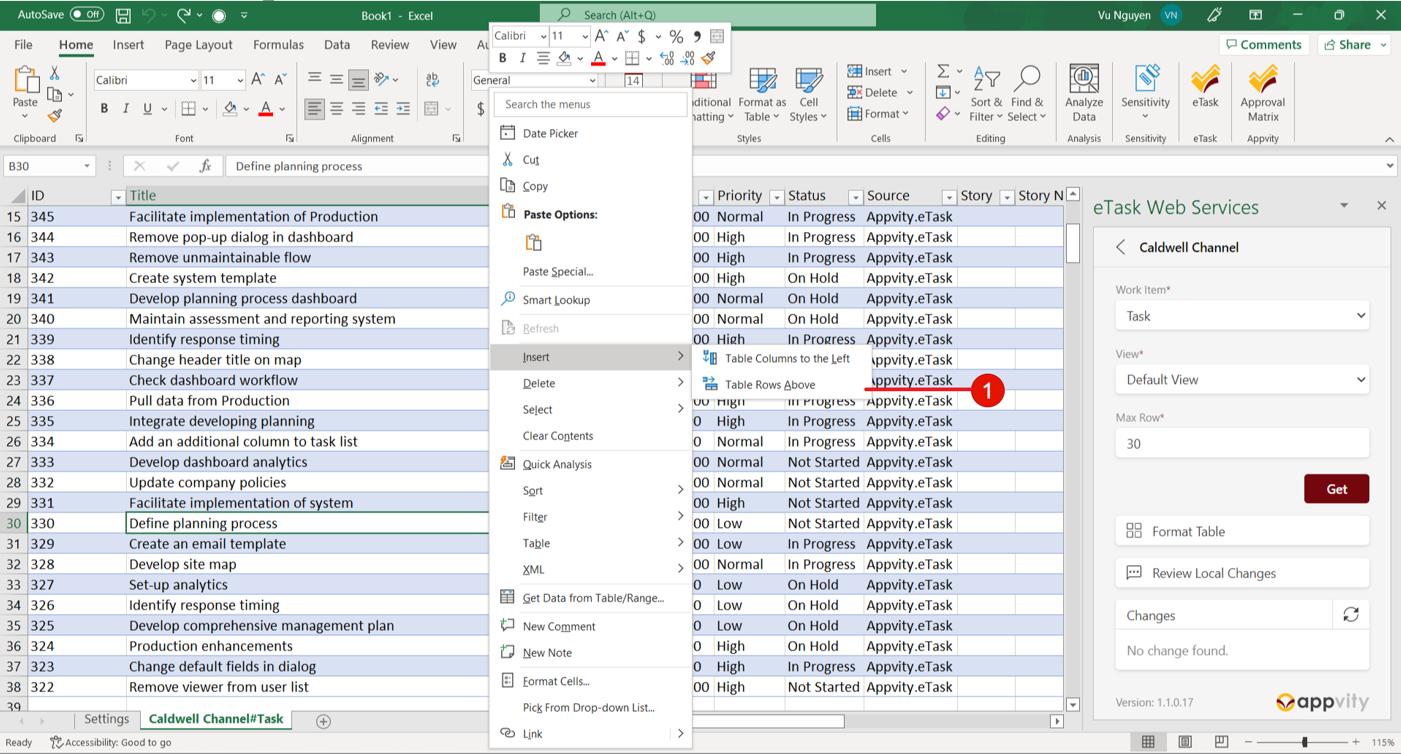
Task: Adjust the zoom slider in status bar
Action: 1304,742
